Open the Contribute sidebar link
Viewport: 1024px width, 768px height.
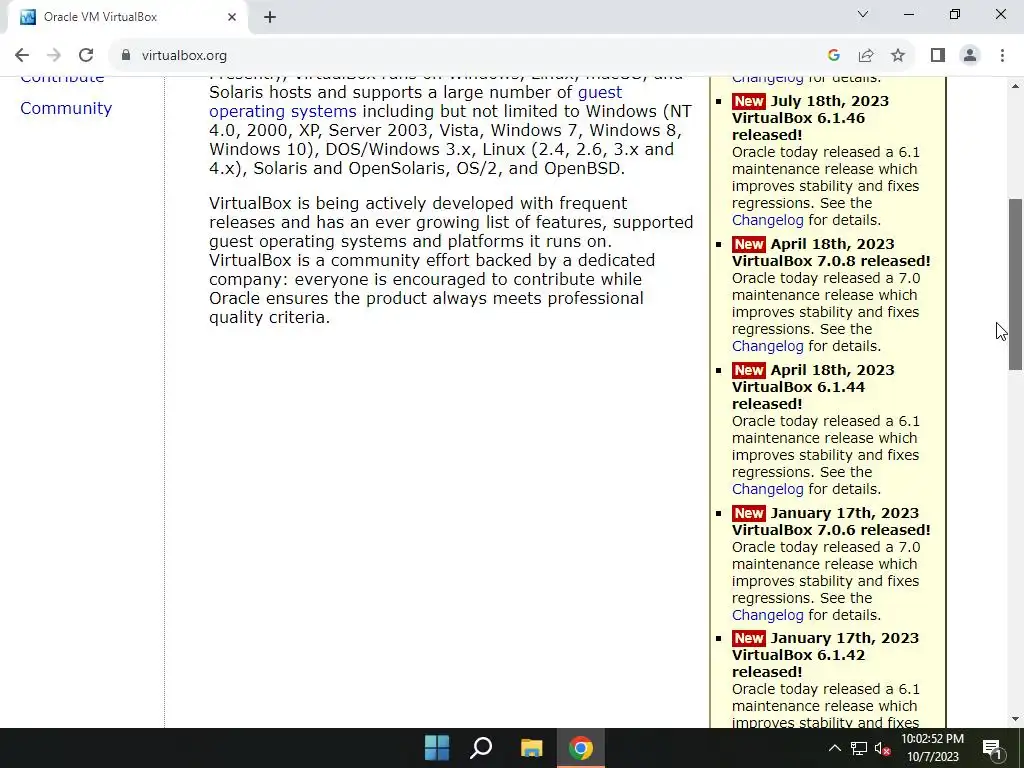coord(62,80)
